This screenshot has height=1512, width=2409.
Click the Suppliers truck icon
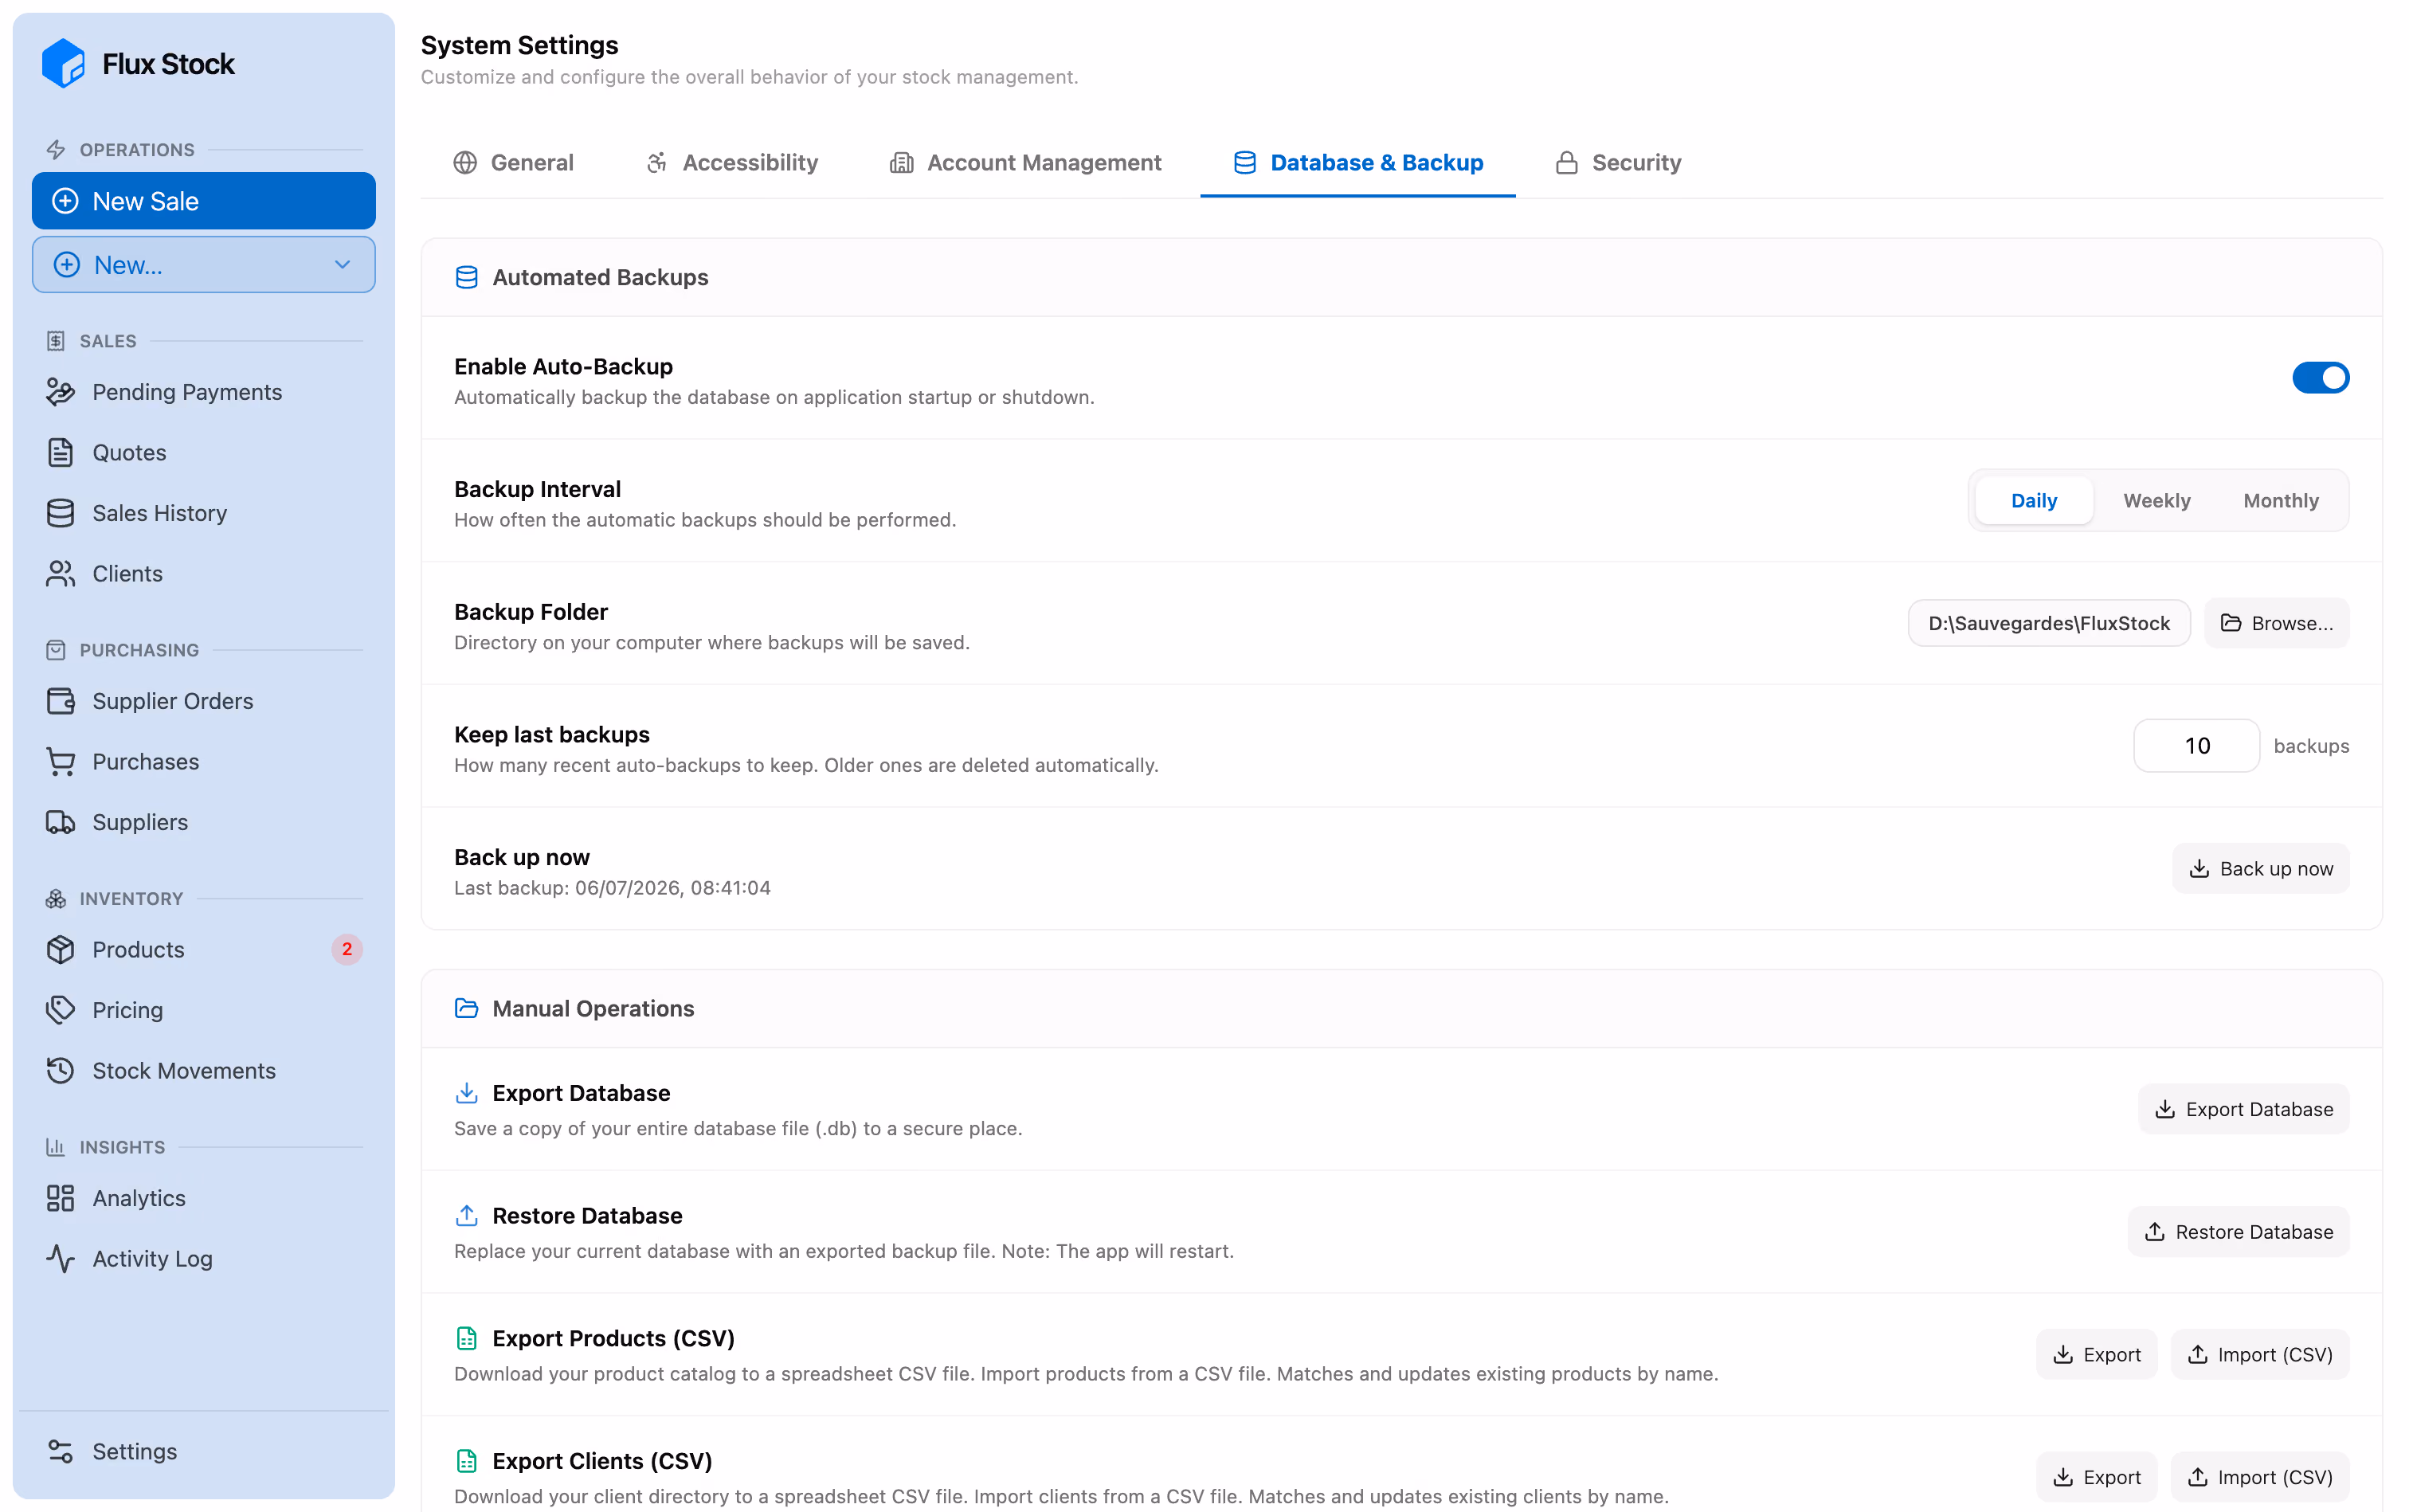(60, 822)
